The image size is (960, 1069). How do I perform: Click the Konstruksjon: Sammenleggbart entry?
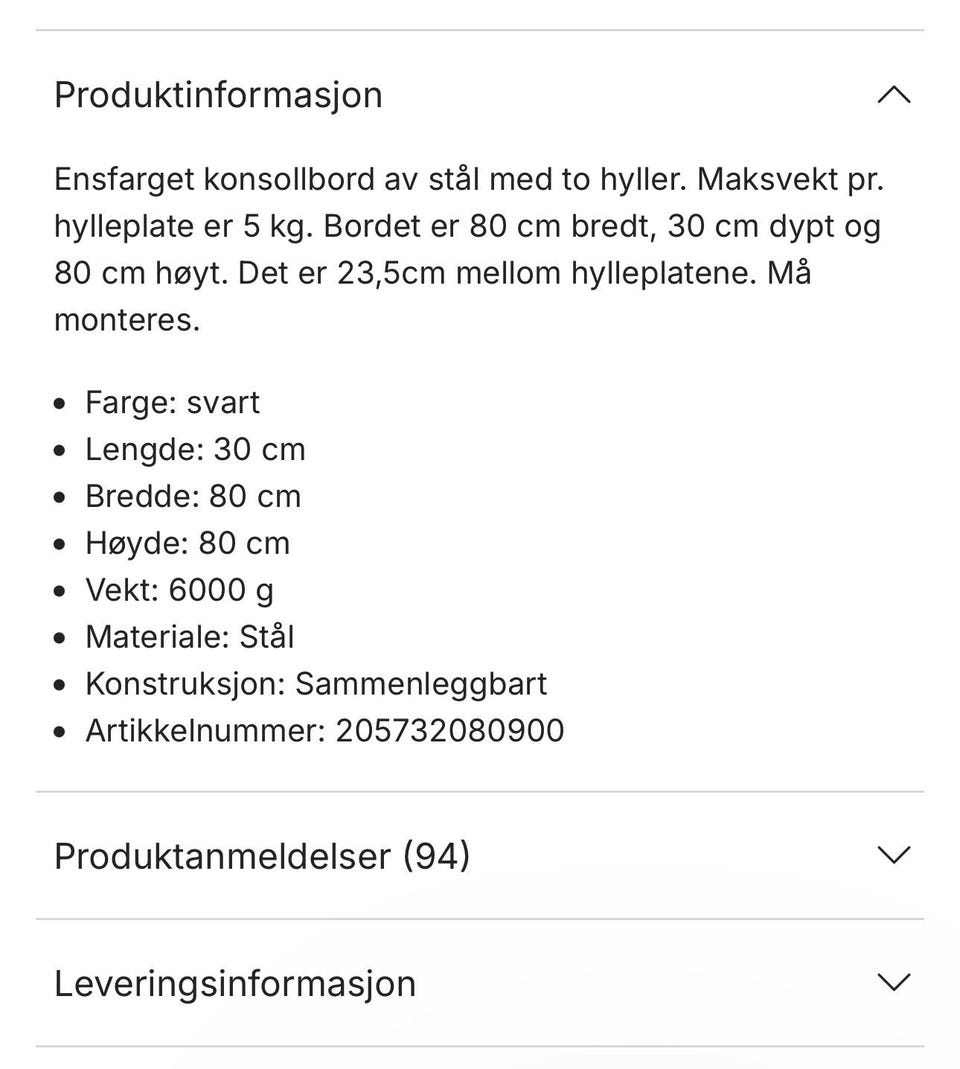pos(316,684)
